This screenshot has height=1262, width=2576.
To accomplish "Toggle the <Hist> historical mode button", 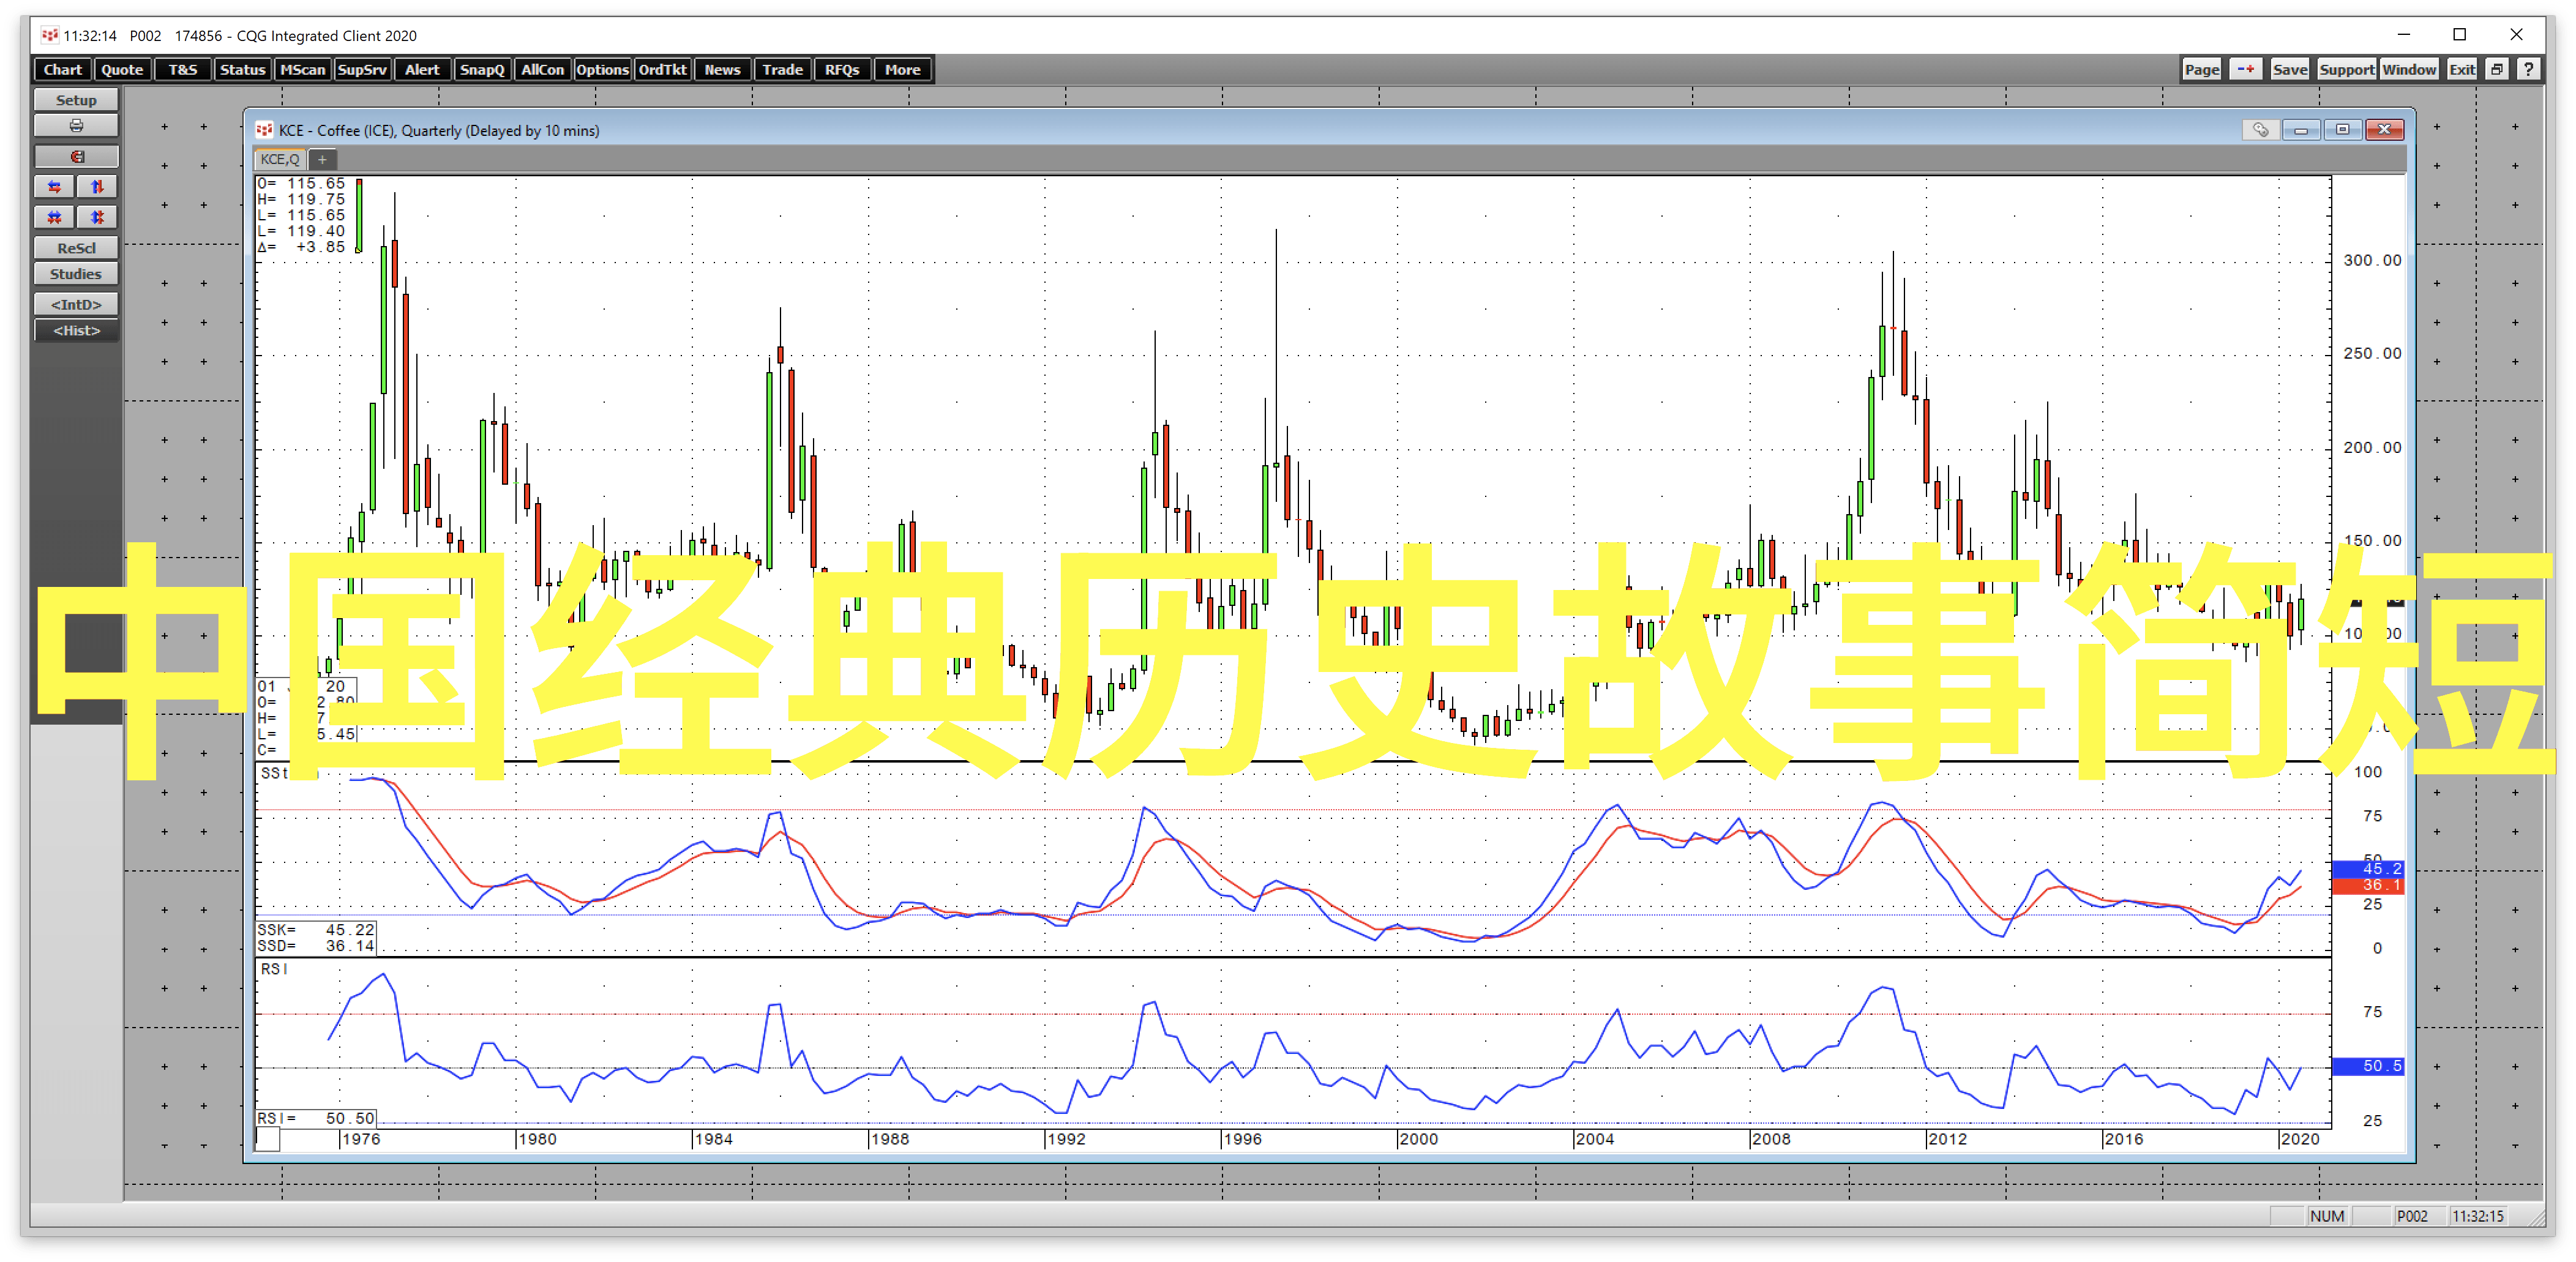I will pos(76,331).
